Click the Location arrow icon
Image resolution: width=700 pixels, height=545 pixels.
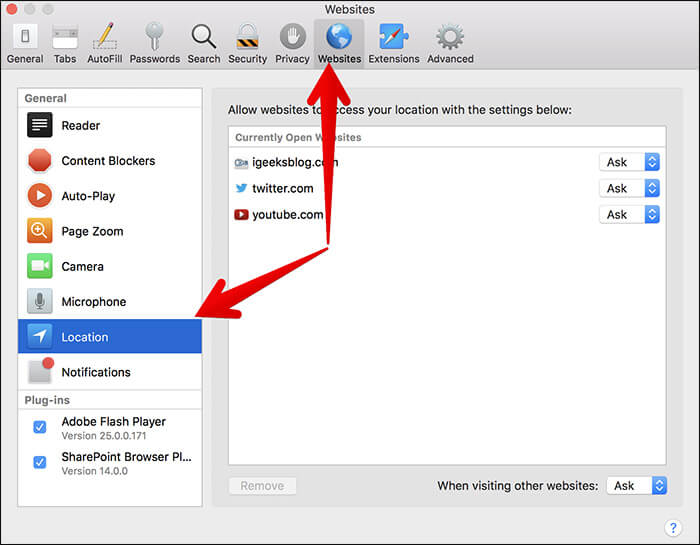pos(39,336)
